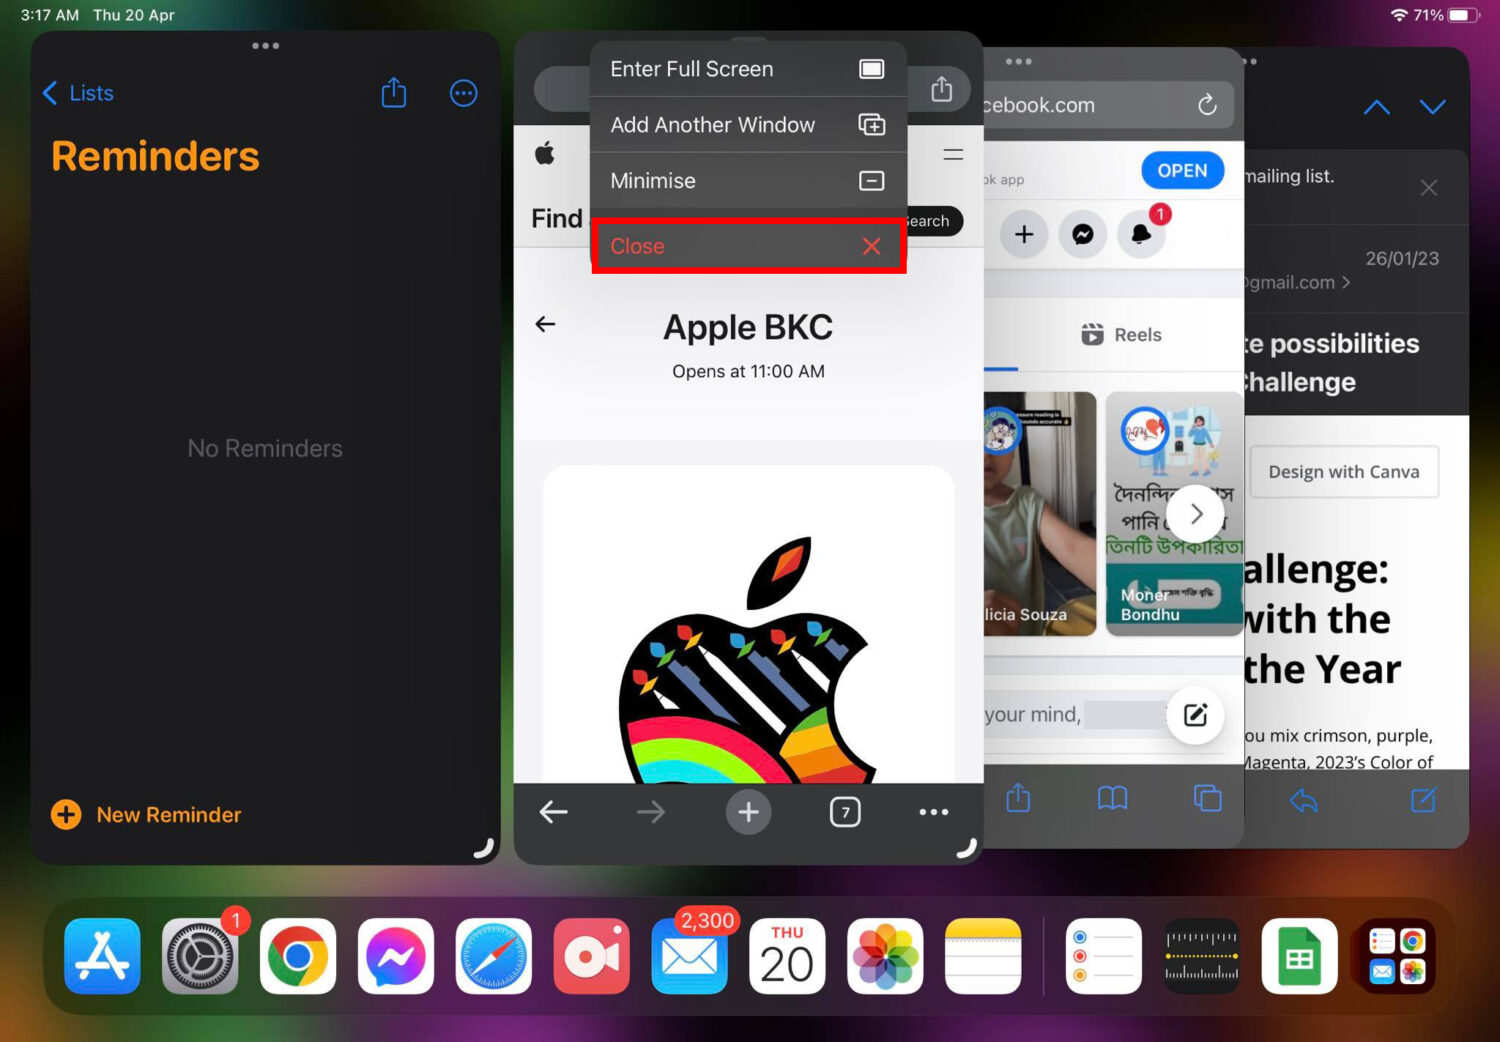Click the Apple logo on the webpage

(x=545, y=153)
